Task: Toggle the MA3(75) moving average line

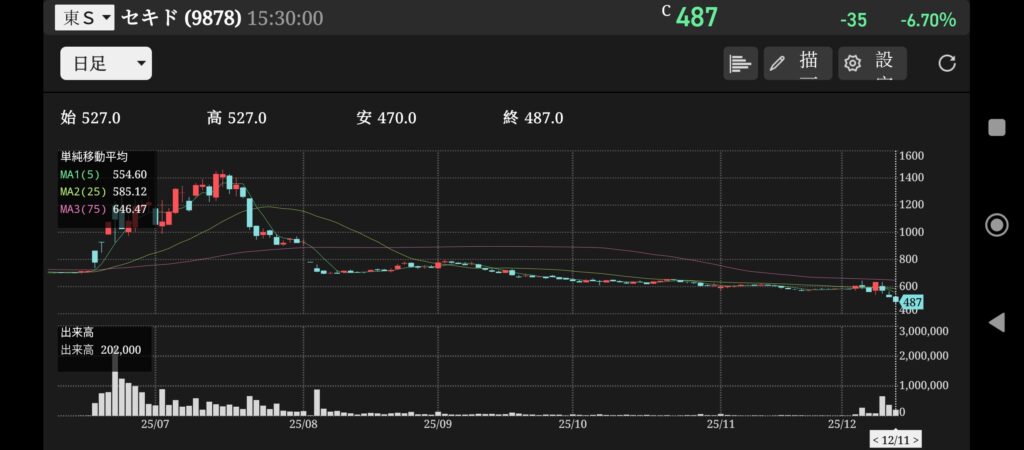Action: click(104, 208)
